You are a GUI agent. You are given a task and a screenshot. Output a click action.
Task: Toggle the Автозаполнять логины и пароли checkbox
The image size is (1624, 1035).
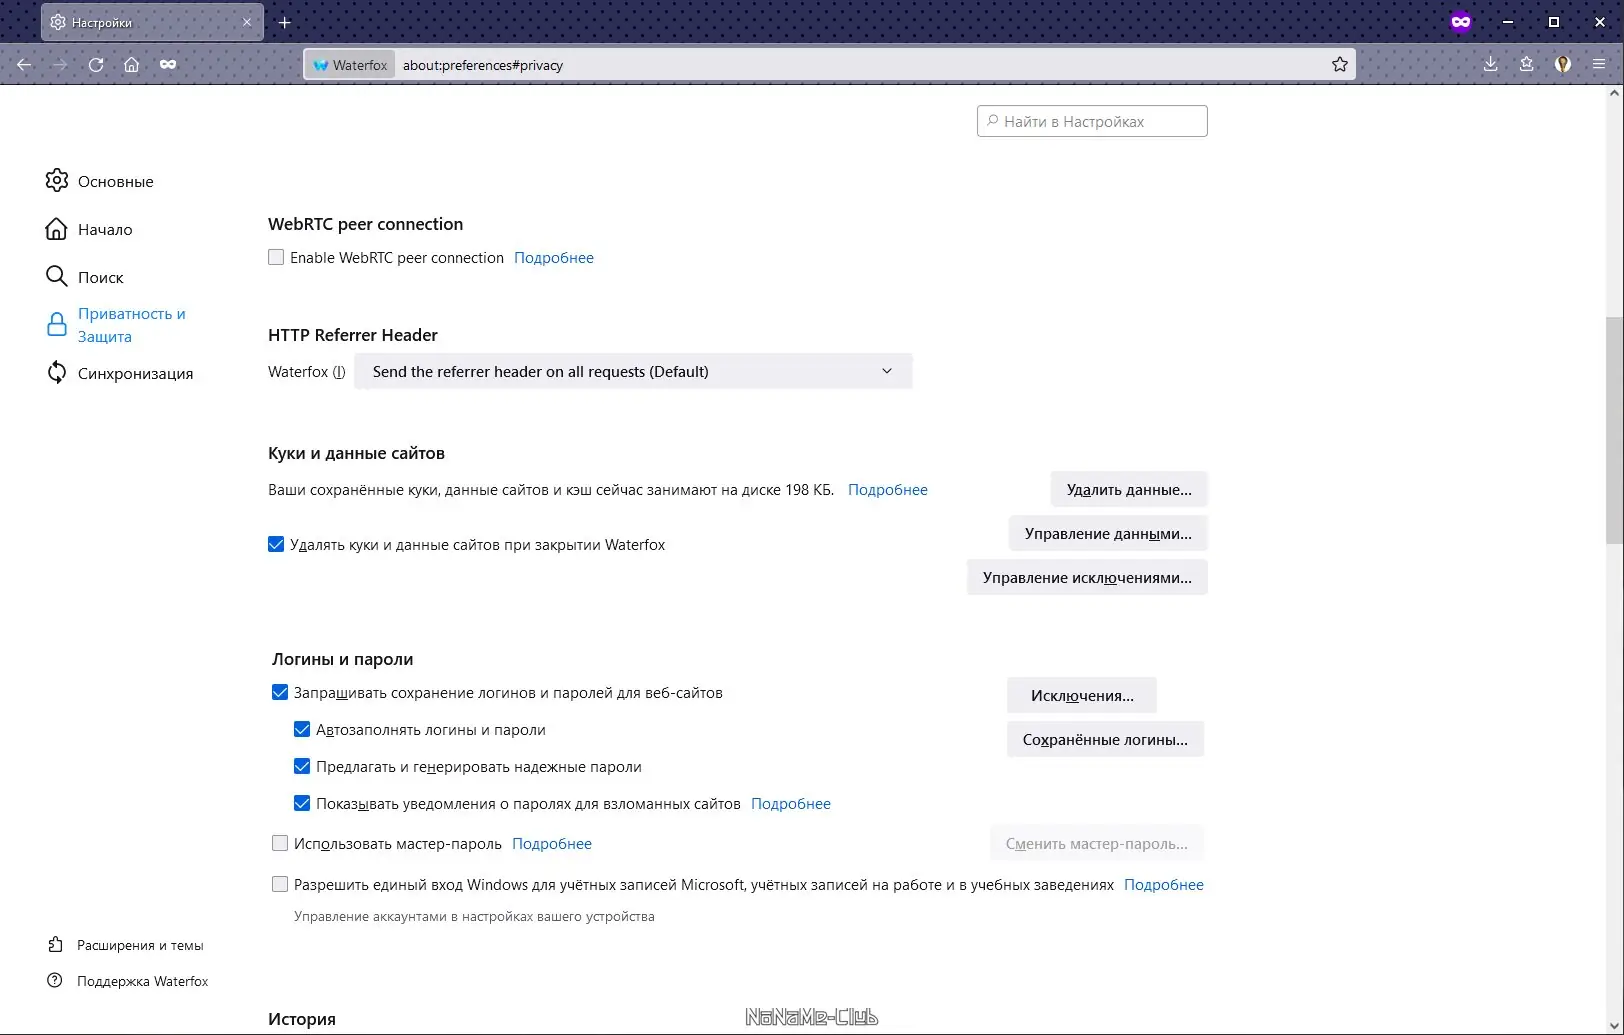click(302, 730)
